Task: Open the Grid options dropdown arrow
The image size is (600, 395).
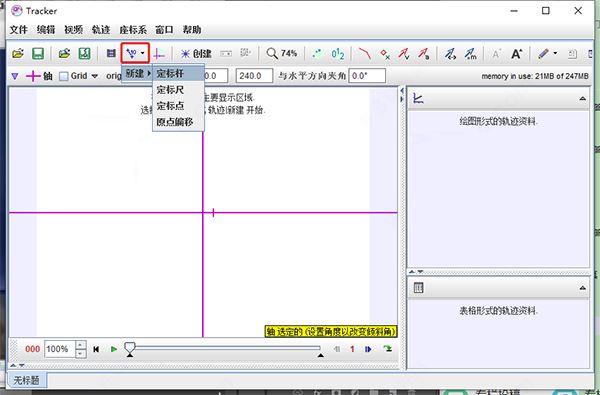Action: pyautogui.click(x=95, y=76)
